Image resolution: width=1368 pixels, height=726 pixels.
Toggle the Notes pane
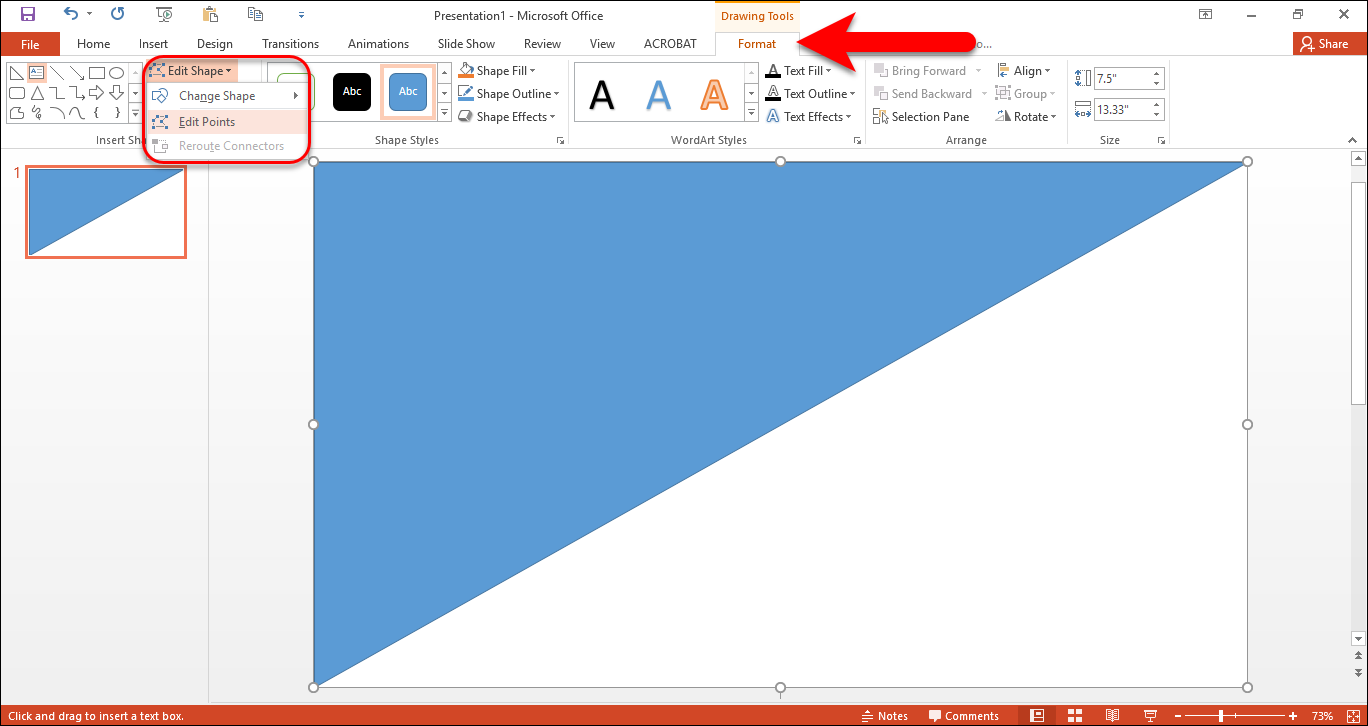pyautogui.click(x=884, y=716)
